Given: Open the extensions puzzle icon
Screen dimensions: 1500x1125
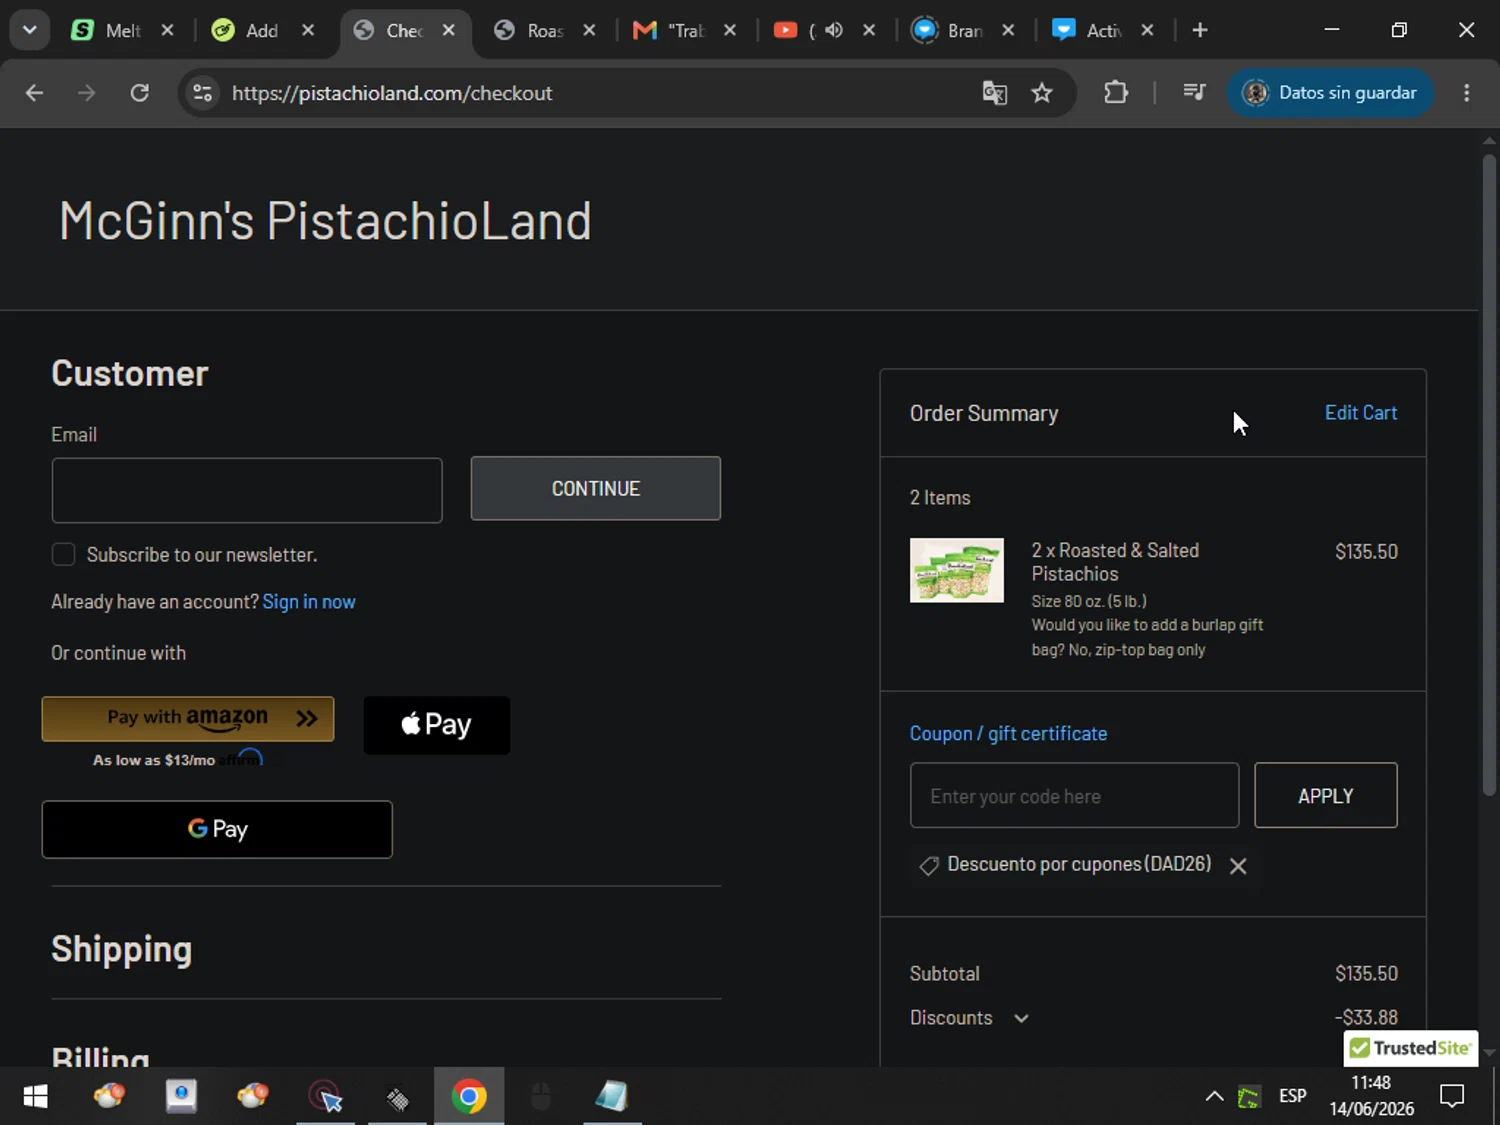Looking at the screenshot, I should (x=1116, y=93).
